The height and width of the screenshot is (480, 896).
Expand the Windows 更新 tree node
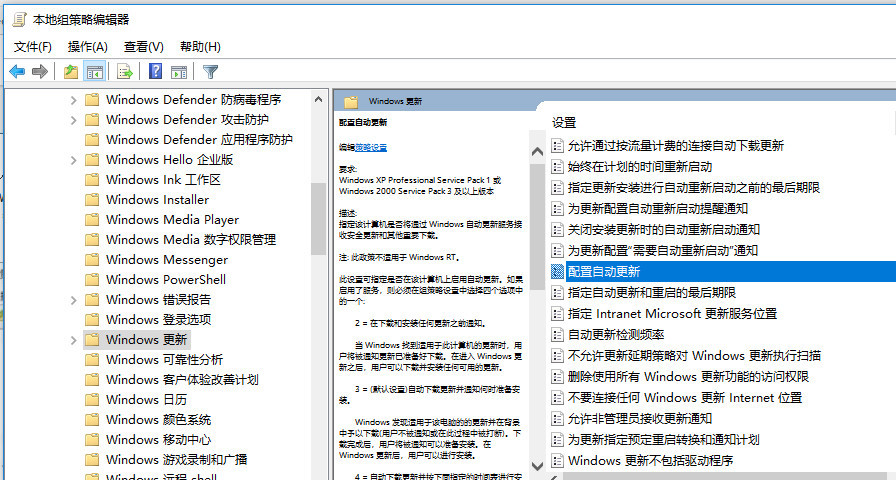pos(73,341)
